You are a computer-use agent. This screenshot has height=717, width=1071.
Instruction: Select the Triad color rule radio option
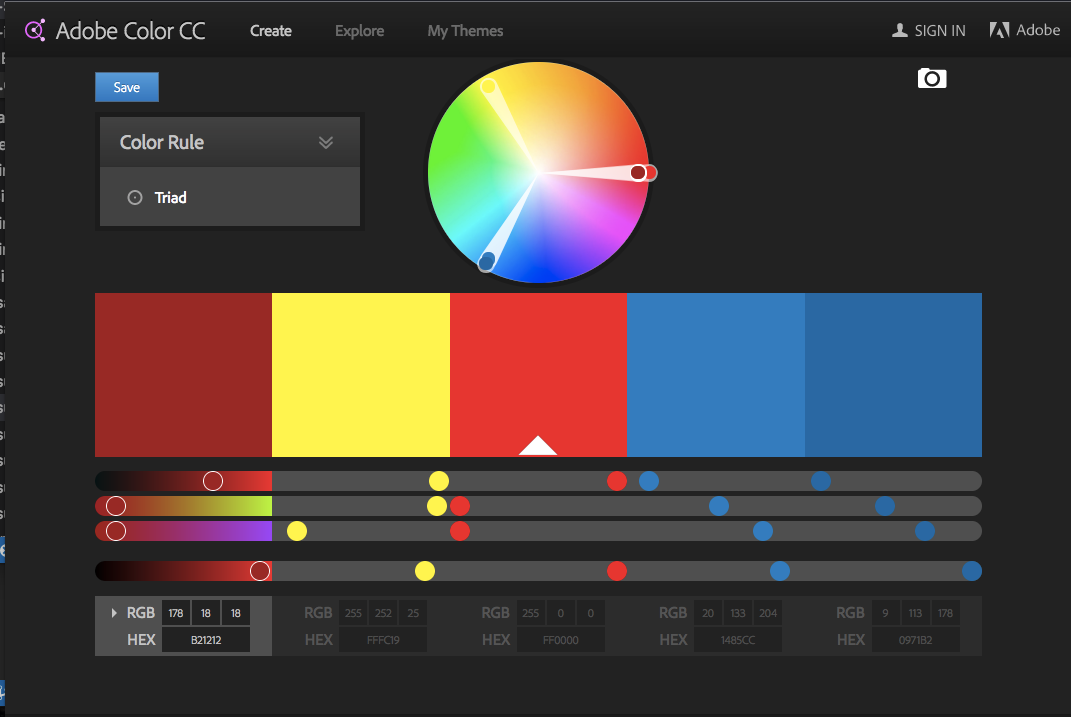click(136, 198)
